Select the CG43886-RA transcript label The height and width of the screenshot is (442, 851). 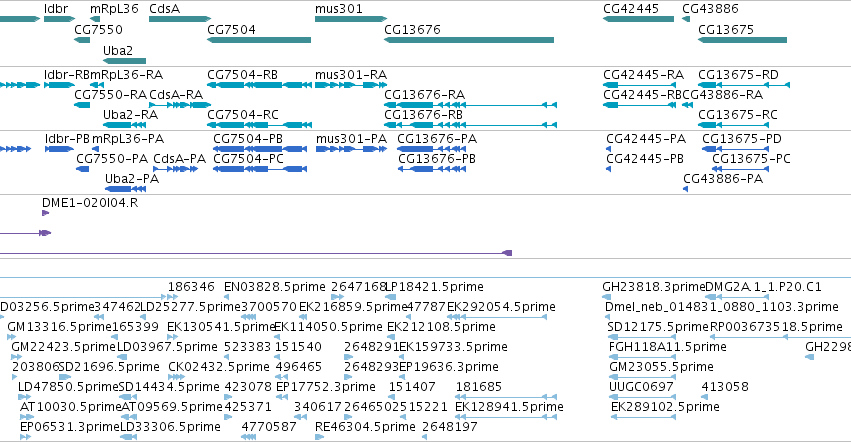723,94
